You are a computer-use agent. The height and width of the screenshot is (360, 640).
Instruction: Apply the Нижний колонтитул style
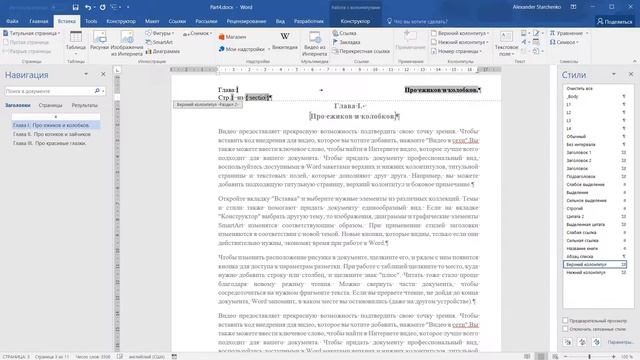(595, 273)
